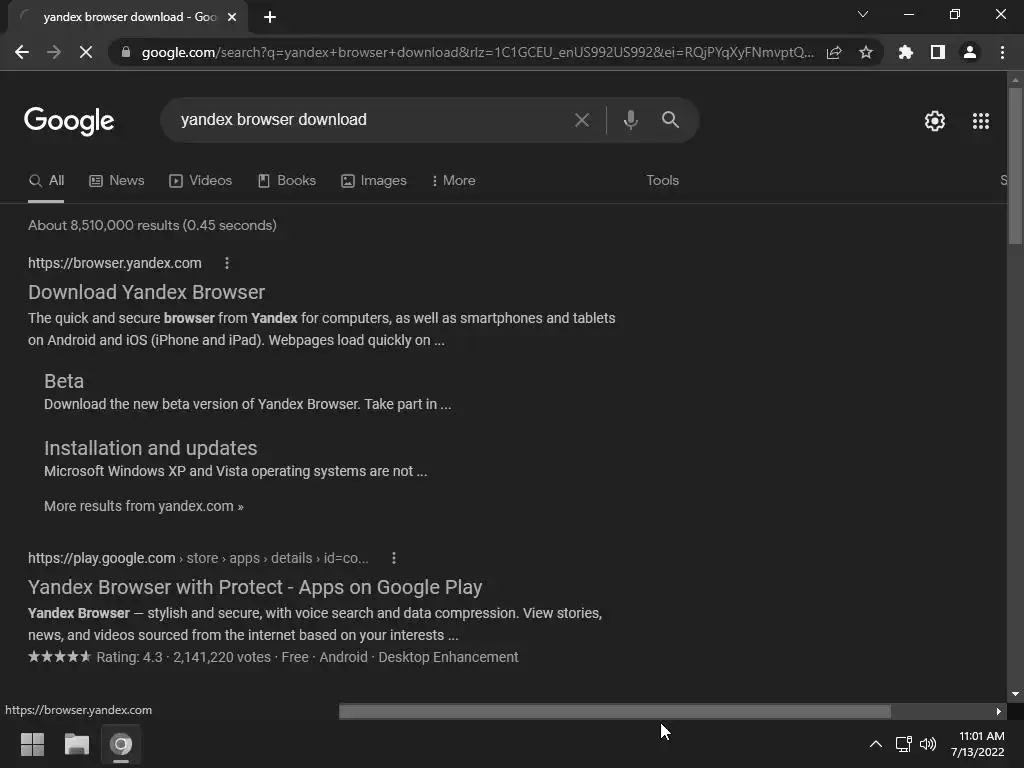Open the volume tray icon
Screen dimensions: 1024x768
927,744
